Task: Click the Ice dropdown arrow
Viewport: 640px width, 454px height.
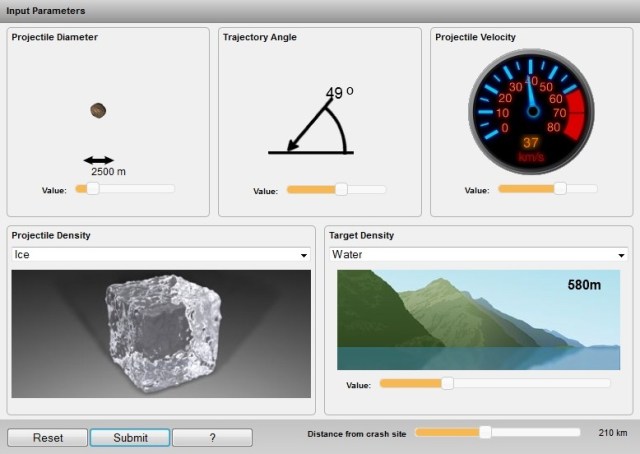Action: 303,256
